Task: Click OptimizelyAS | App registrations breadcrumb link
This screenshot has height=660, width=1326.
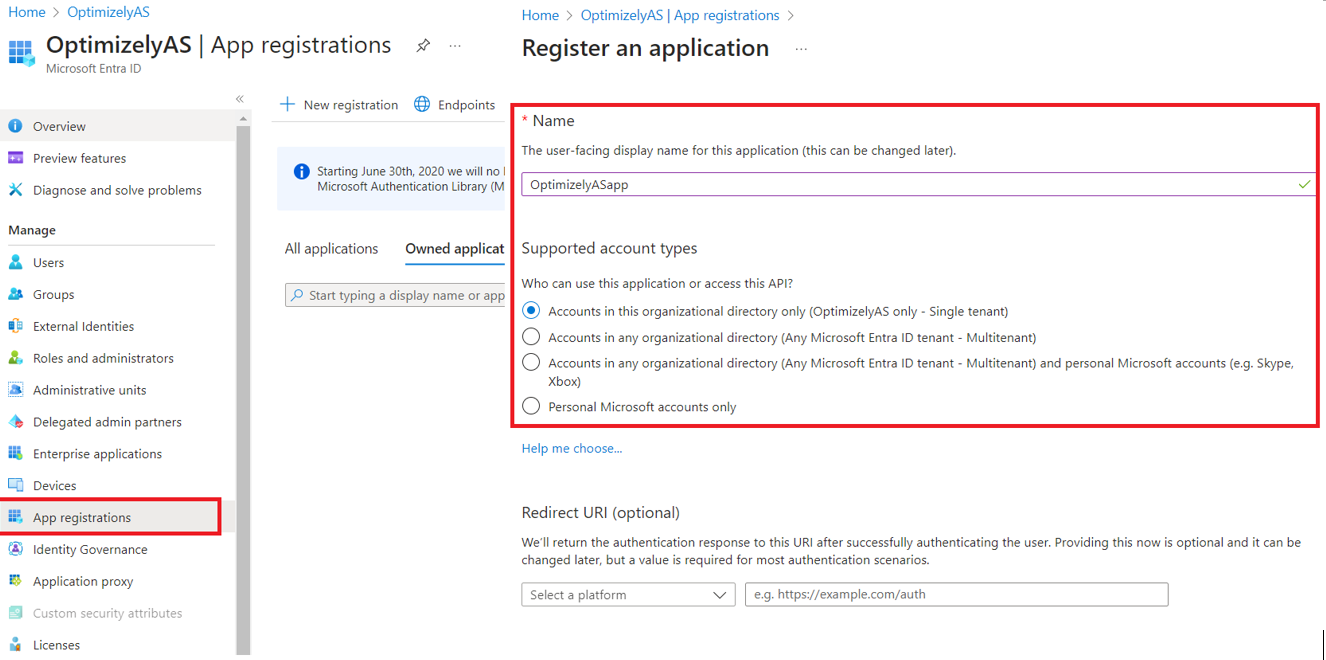Action: coord(680,15)
